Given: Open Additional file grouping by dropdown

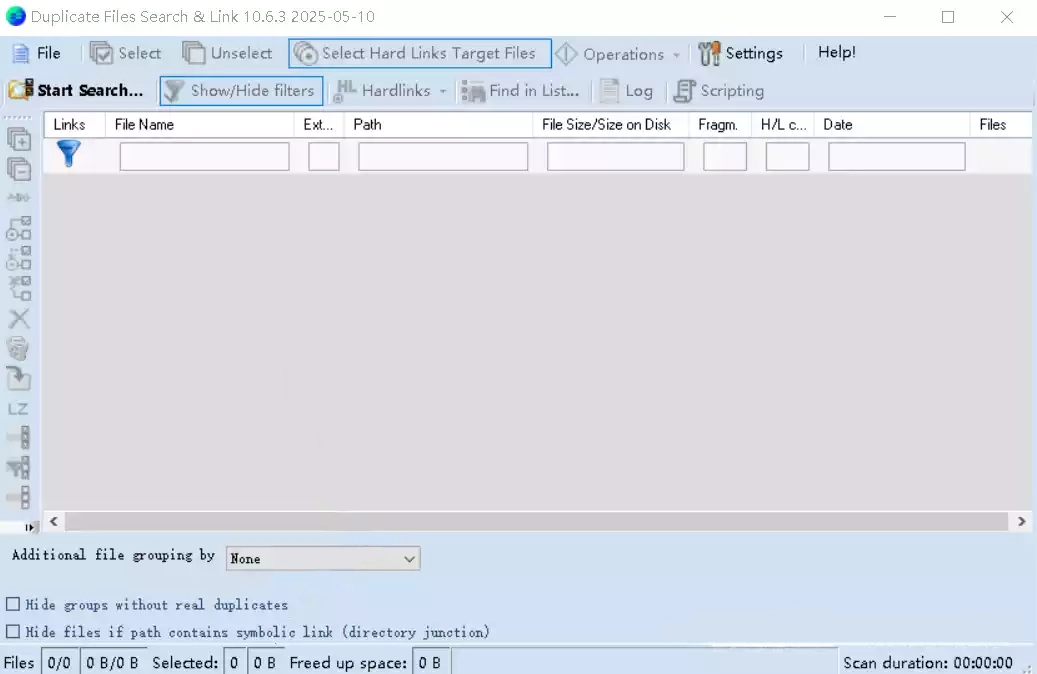Looking at the screenshot, I should (323, 559).
